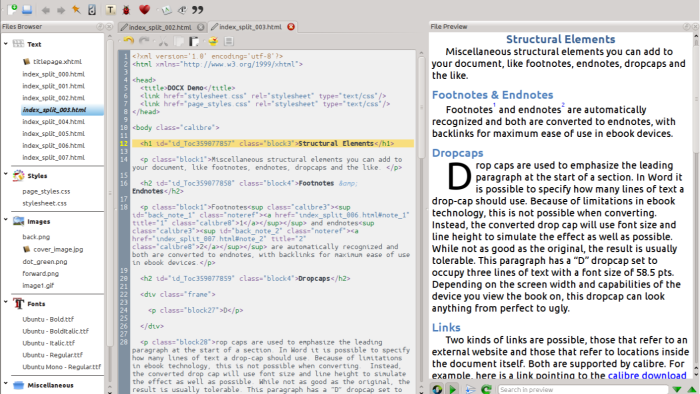The image size is (700, 394).
Task: Close the index_split_003.html tab with red X
Action: point(291,27)
